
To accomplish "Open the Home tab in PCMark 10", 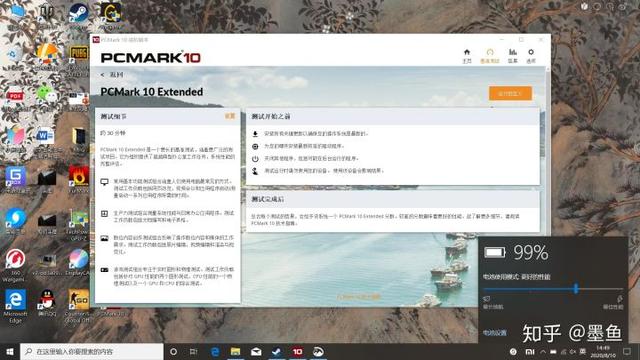I will tap(467, 56).
